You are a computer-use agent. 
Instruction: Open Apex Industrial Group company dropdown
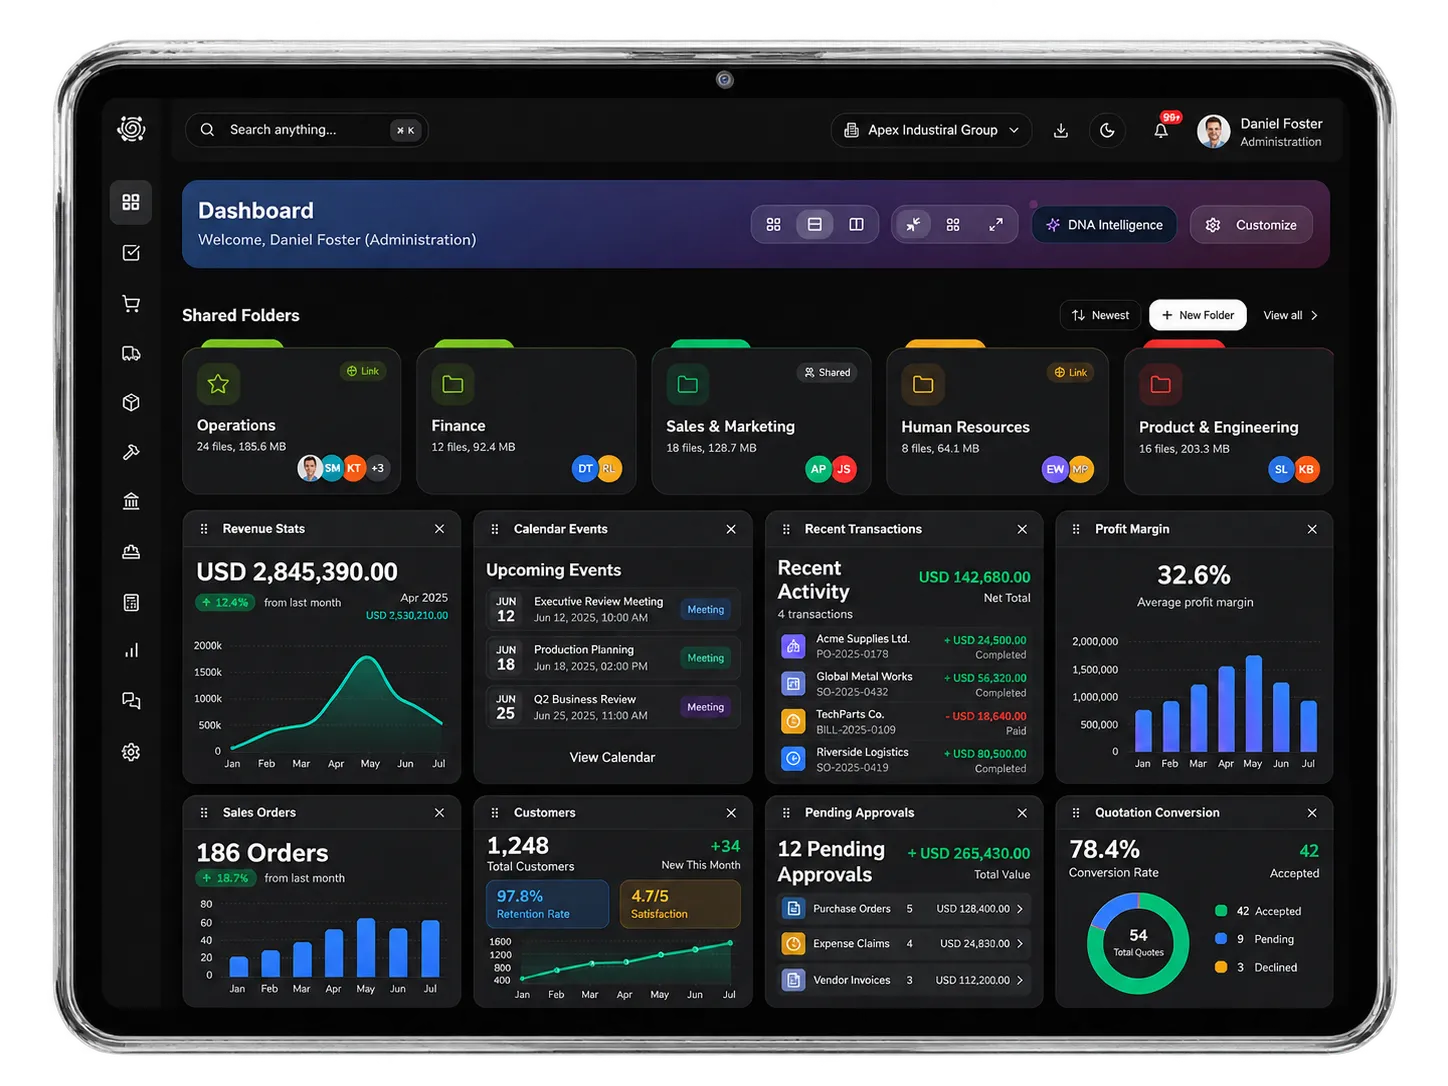931,130
